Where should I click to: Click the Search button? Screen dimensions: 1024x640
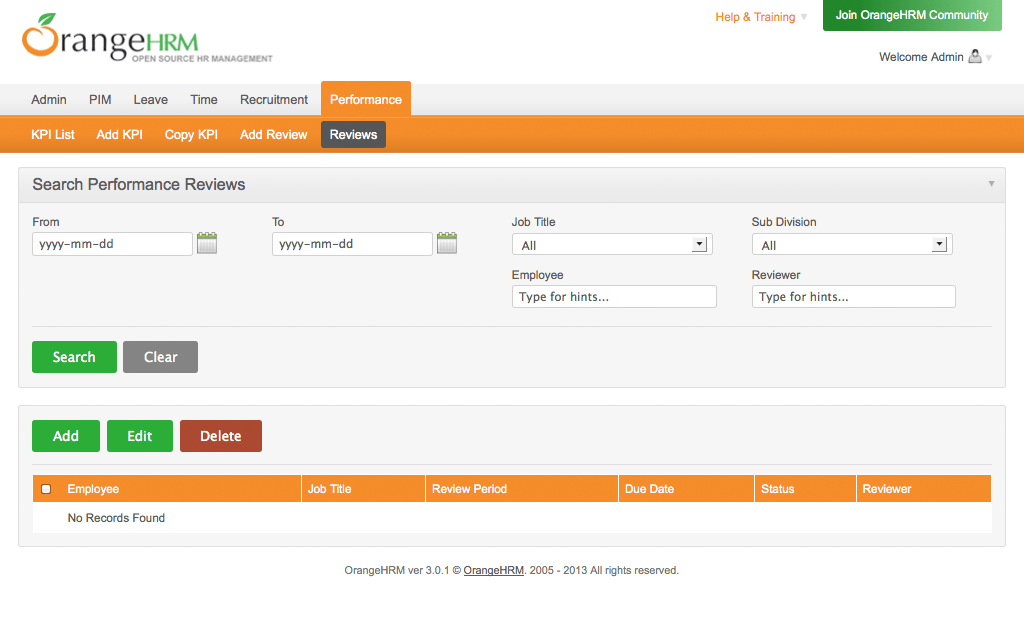pos(73,356)
